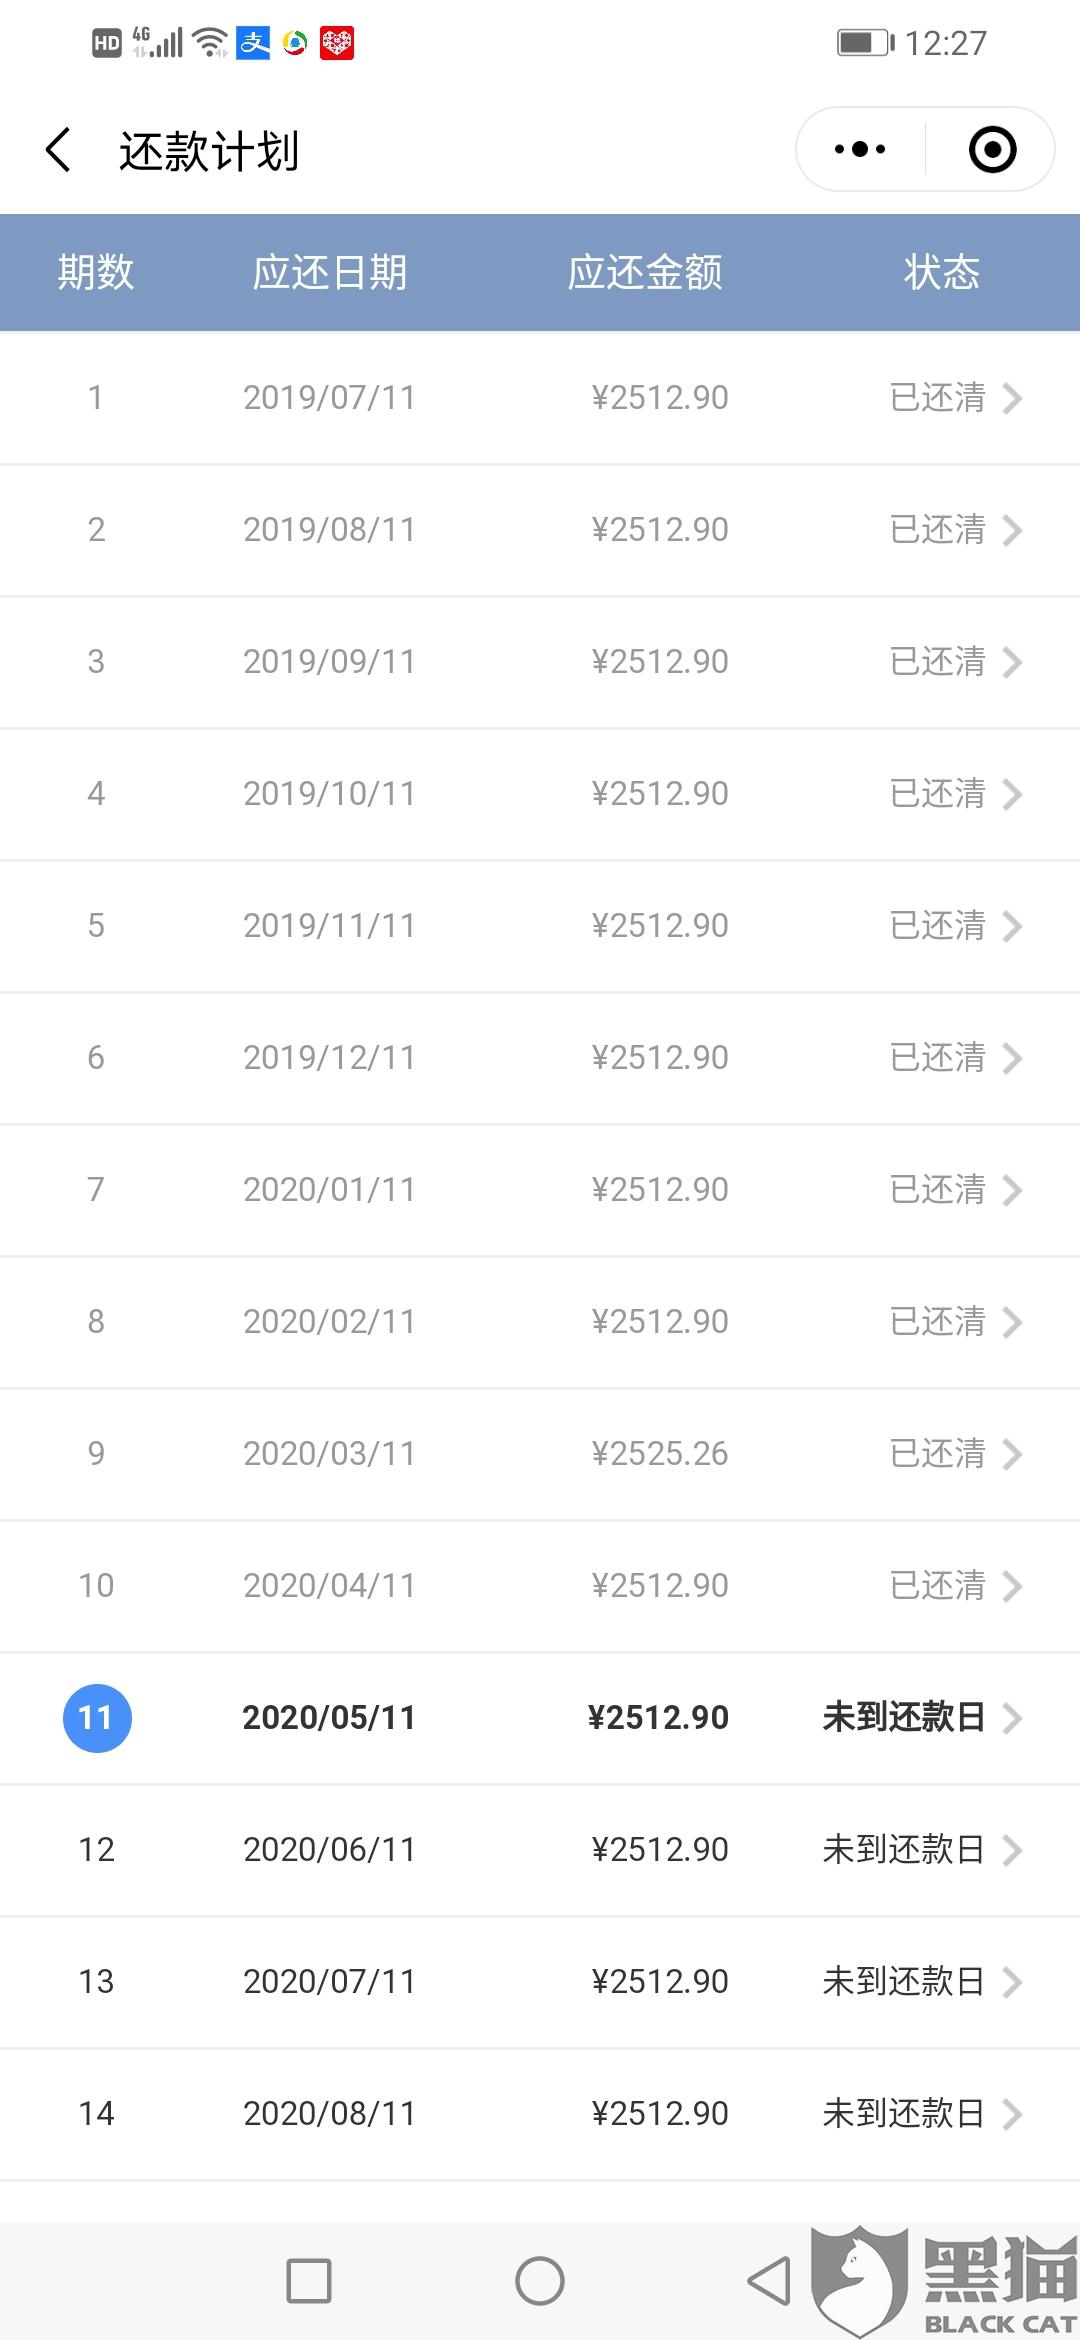Tap 未到还款日 status for 2020/07/11
Viewport: 1080px width, 2340px height.
(903, 1982)
